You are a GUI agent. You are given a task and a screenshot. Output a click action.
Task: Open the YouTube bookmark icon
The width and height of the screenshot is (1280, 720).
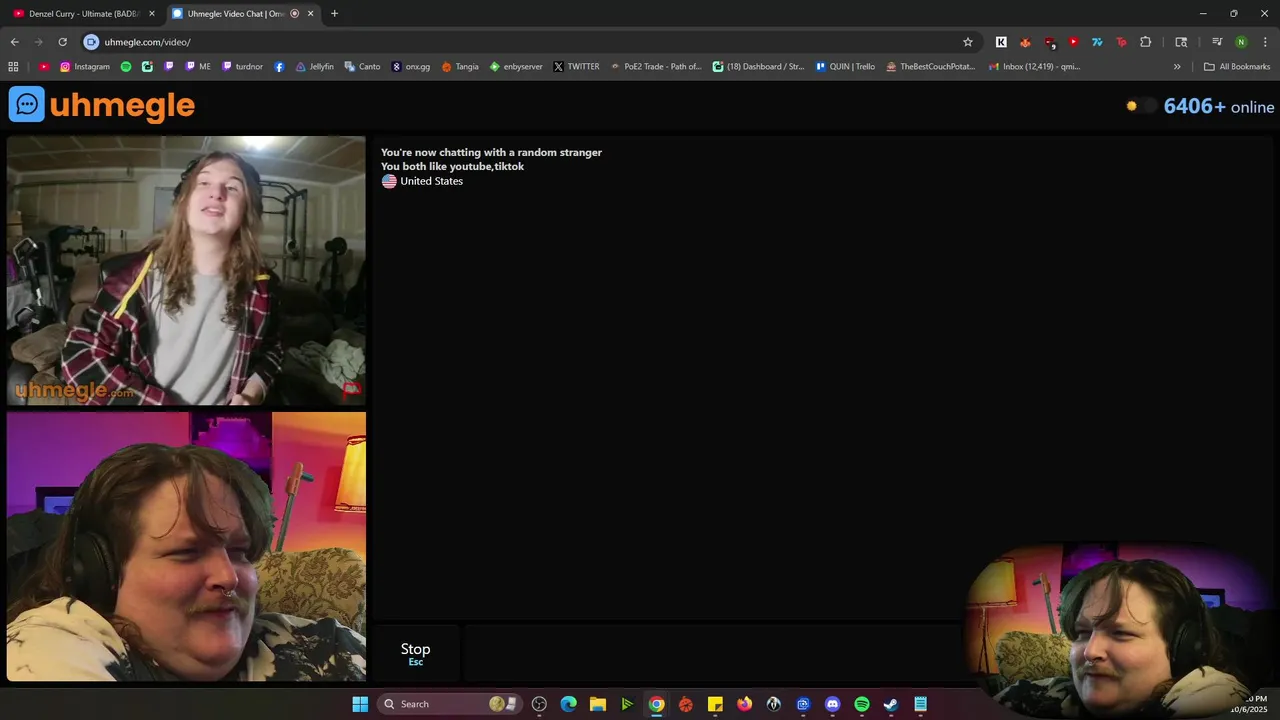coord(44,67)
